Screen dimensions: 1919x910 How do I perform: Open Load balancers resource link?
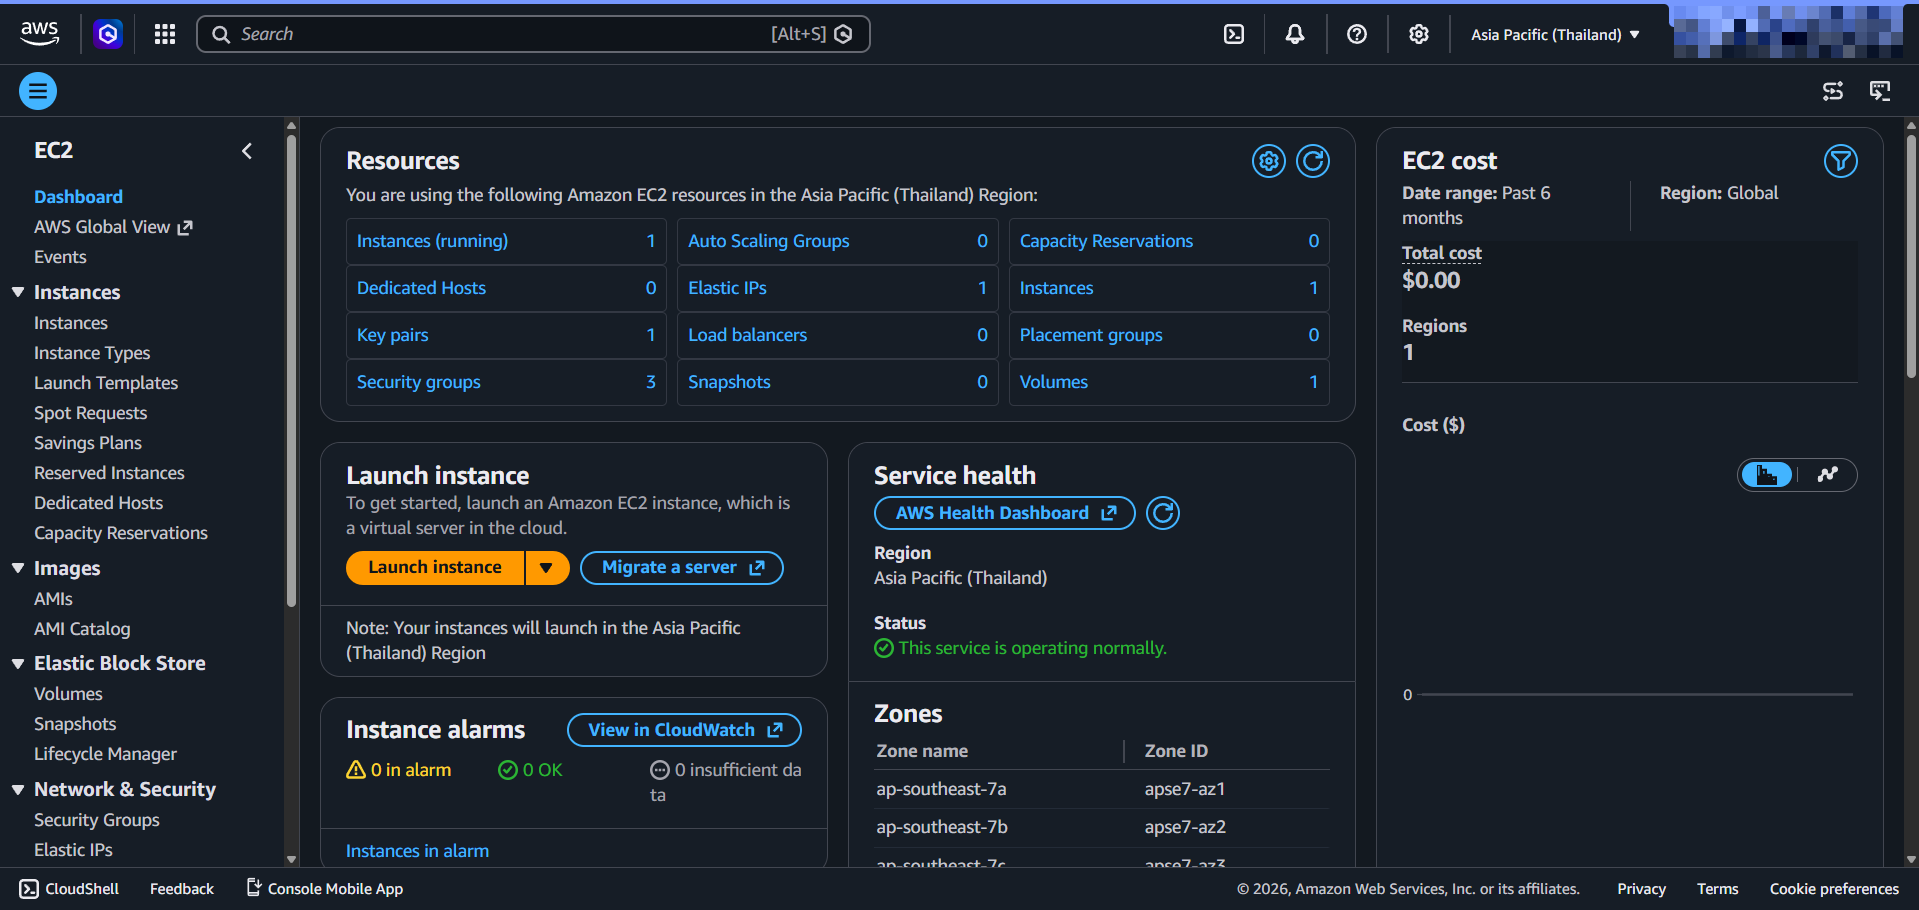tap(747, 335)
